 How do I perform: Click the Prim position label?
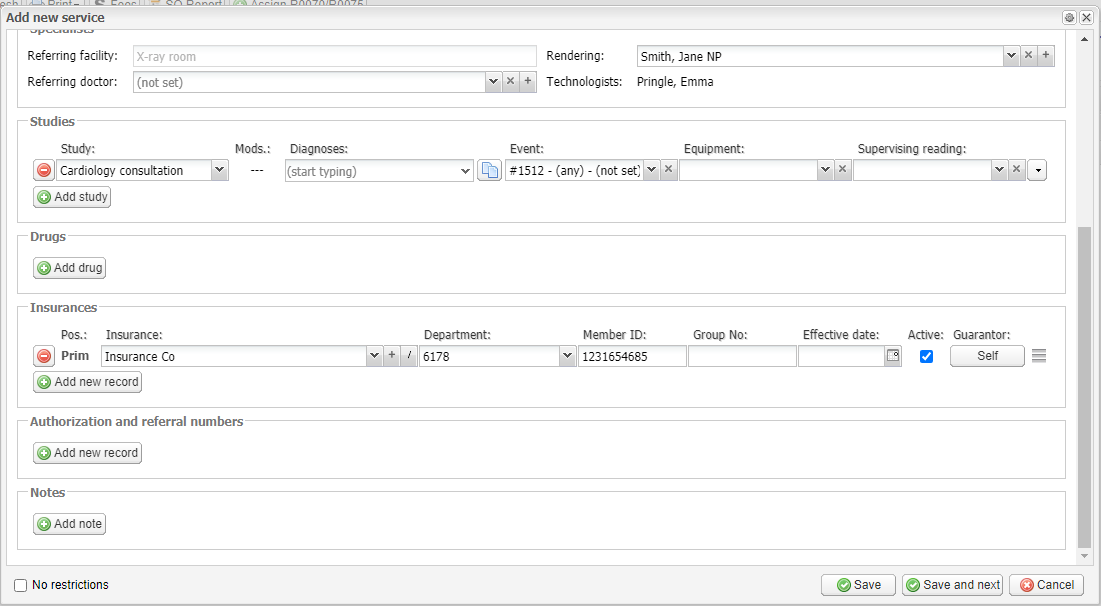click(x=74, y=355)
